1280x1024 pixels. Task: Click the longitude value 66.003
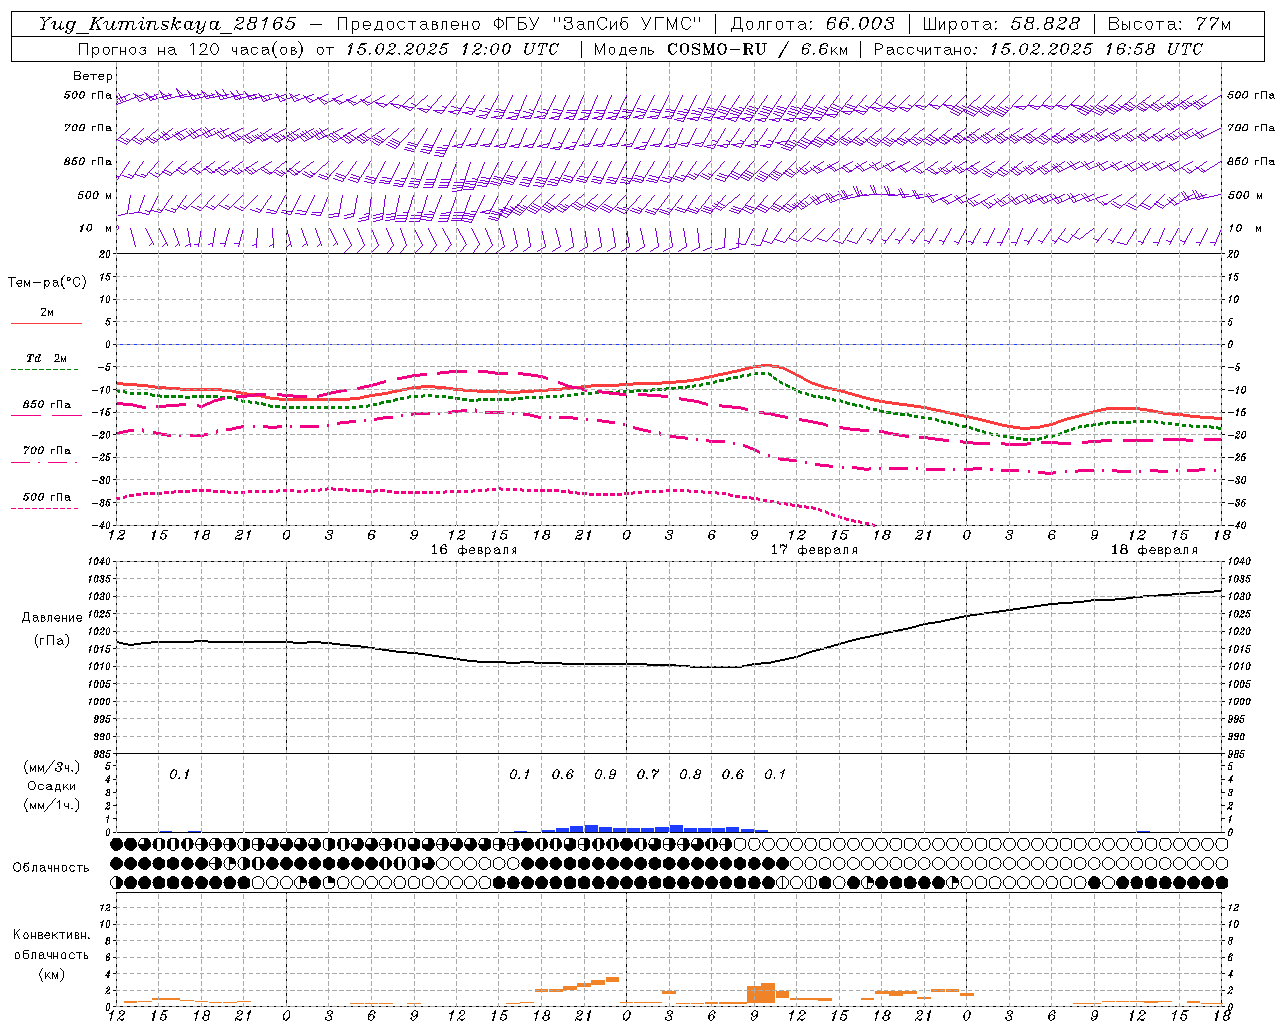tap(860, 24)
